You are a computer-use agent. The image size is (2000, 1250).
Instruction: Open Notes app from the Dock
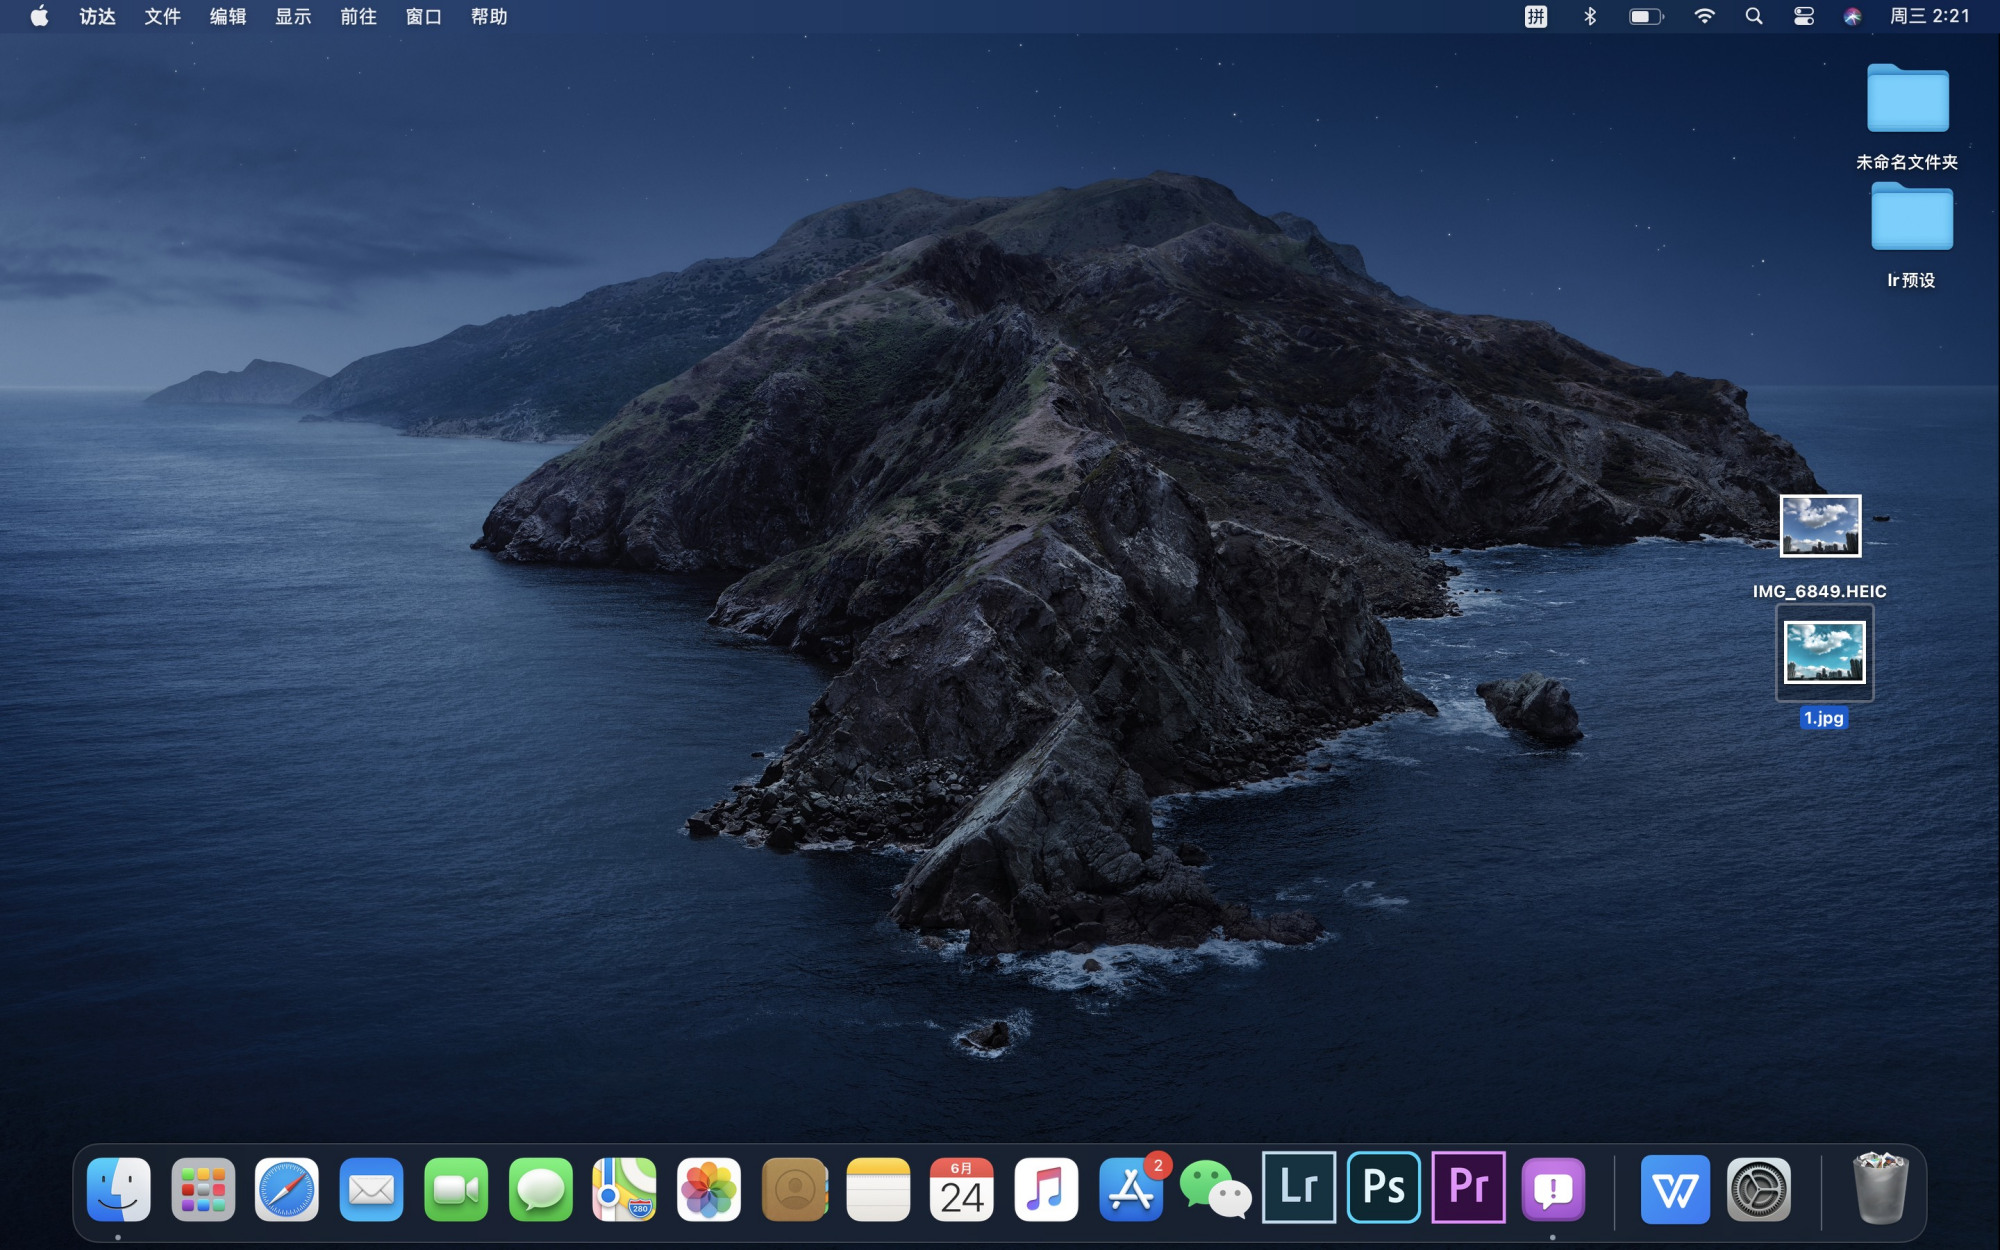(x=878, y=1189)
